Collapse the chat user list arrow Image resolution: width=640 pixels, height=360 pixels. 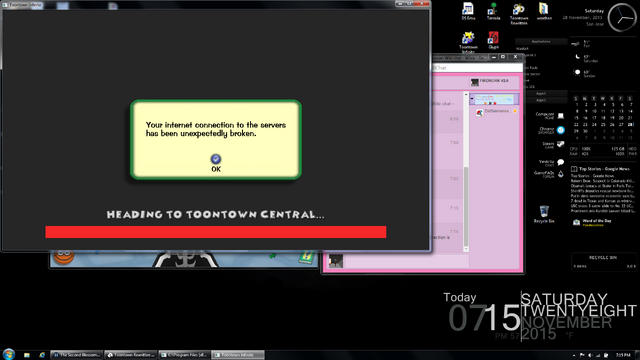(x=472, y=99)
